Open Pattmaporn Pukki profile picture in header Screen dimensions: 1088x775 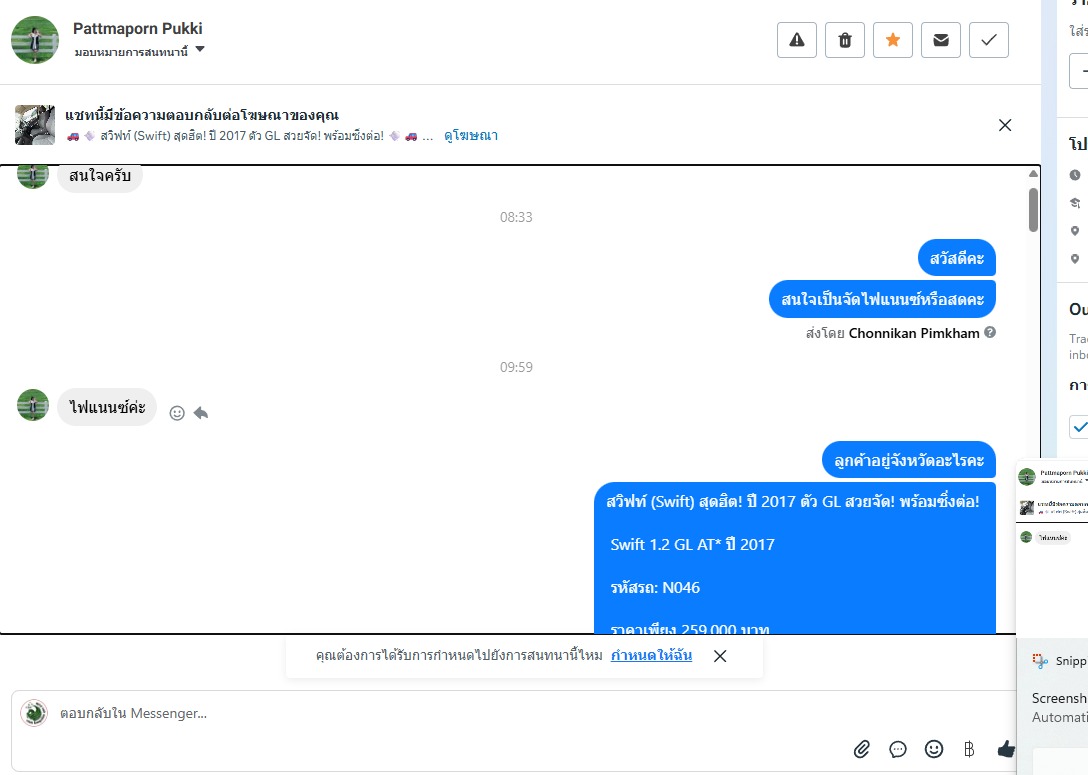[x=35, y=40]
